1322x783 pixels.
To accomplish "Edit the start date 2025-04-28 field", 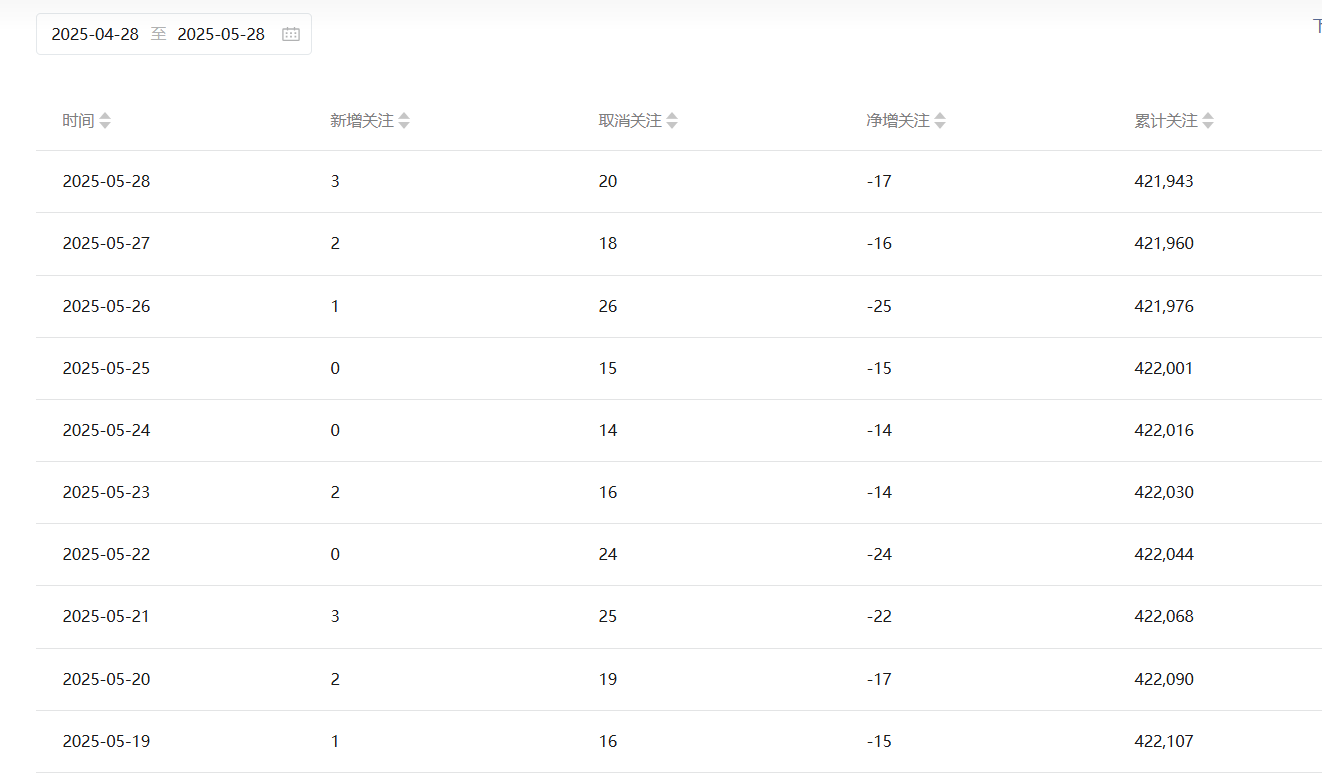I will (x=95, y=34).
